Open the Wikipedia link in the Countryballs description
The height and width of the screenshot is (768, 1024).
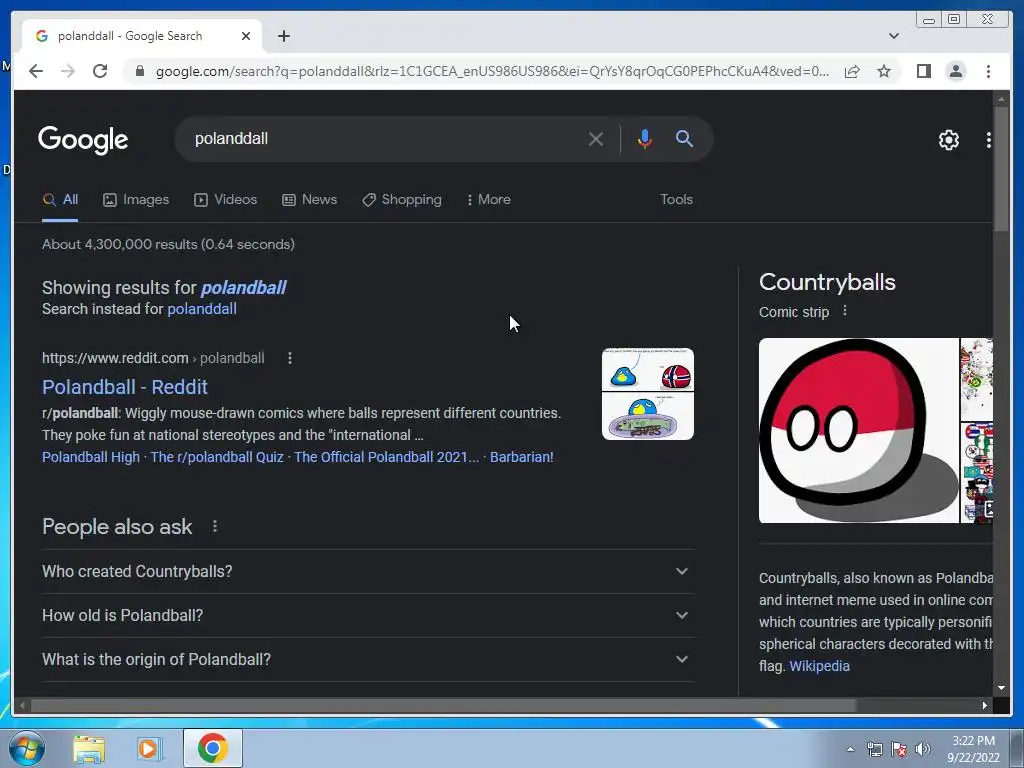pyautogui.click(x=820, y=666)
